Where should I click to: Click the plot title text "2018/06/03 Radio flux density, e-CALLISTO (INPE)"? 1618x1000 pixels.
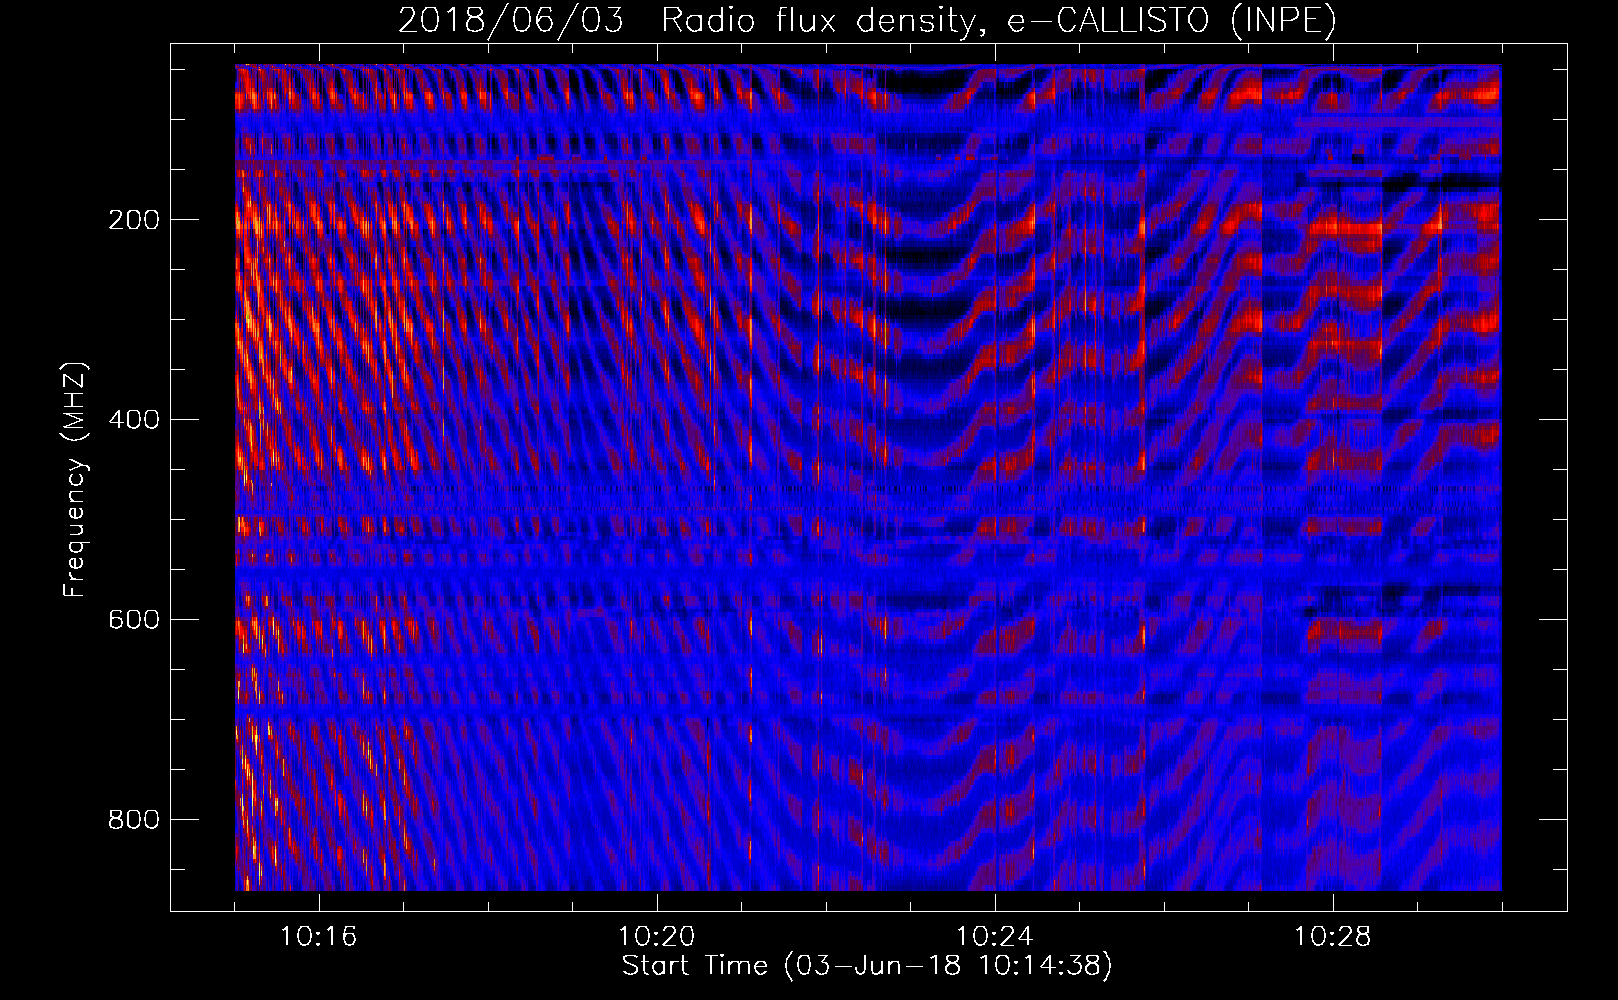867,20
